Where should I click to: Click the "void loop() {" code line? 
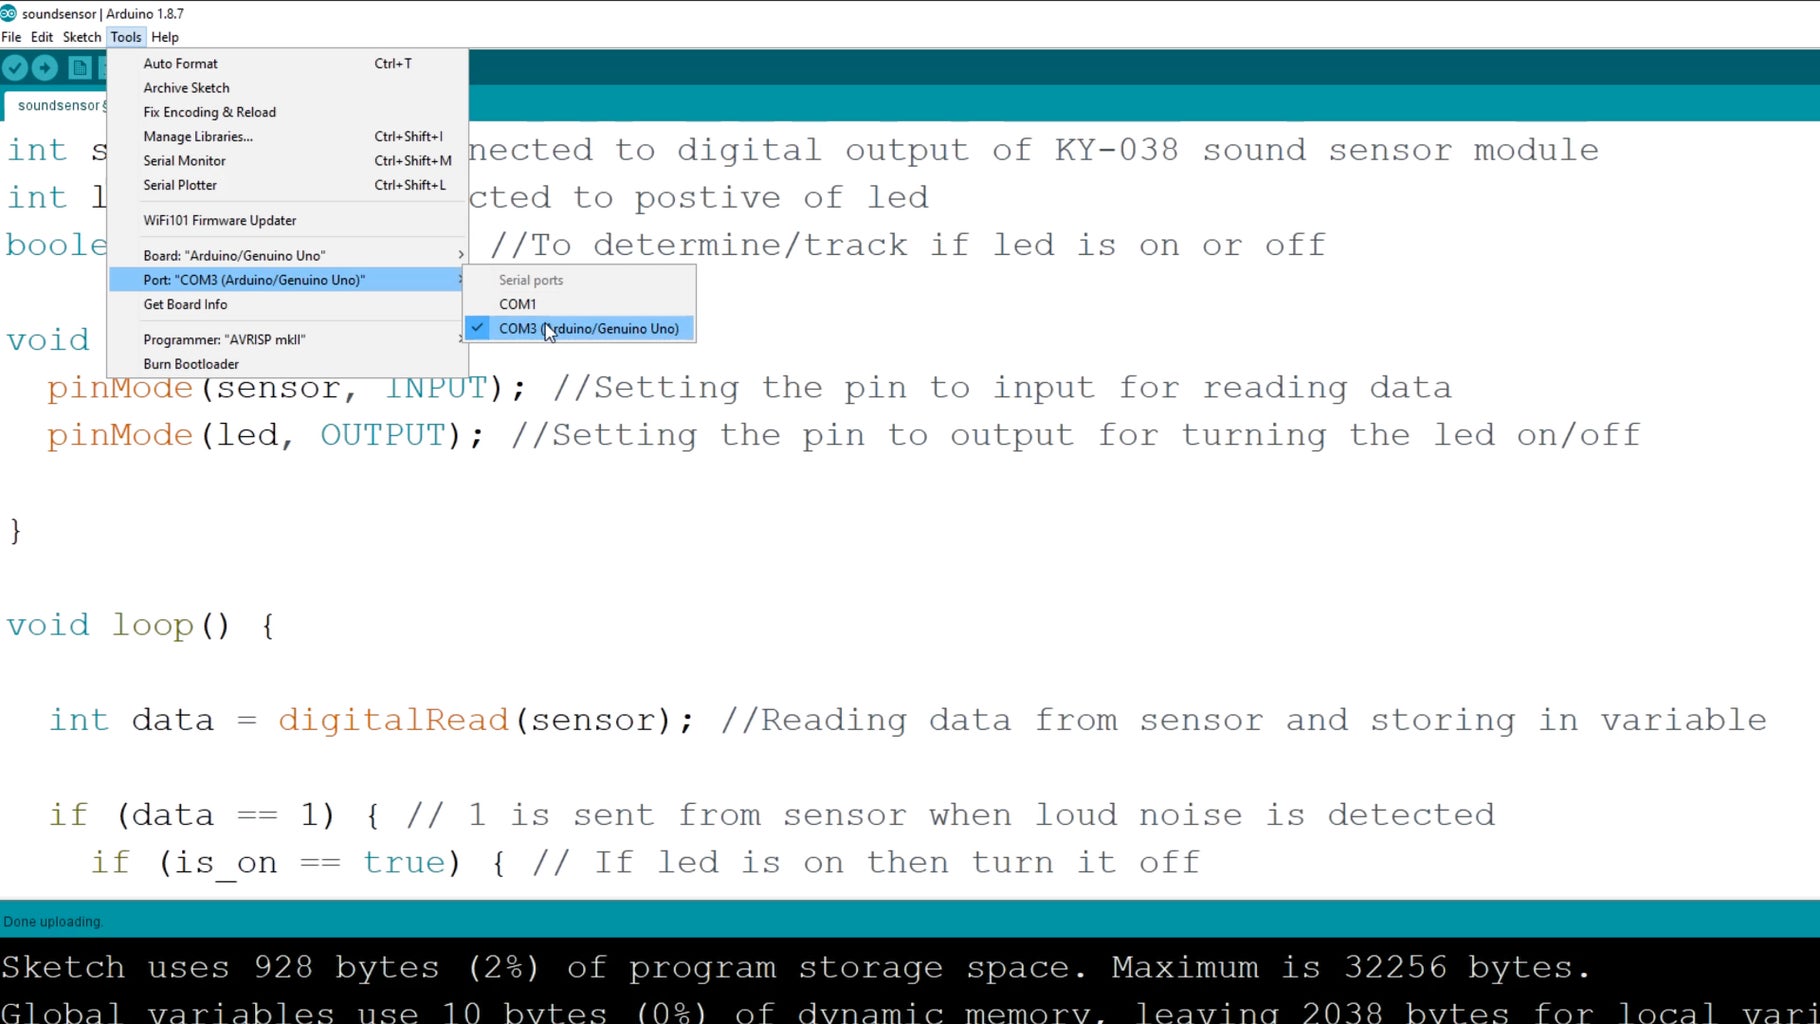(x=140, y=626)
